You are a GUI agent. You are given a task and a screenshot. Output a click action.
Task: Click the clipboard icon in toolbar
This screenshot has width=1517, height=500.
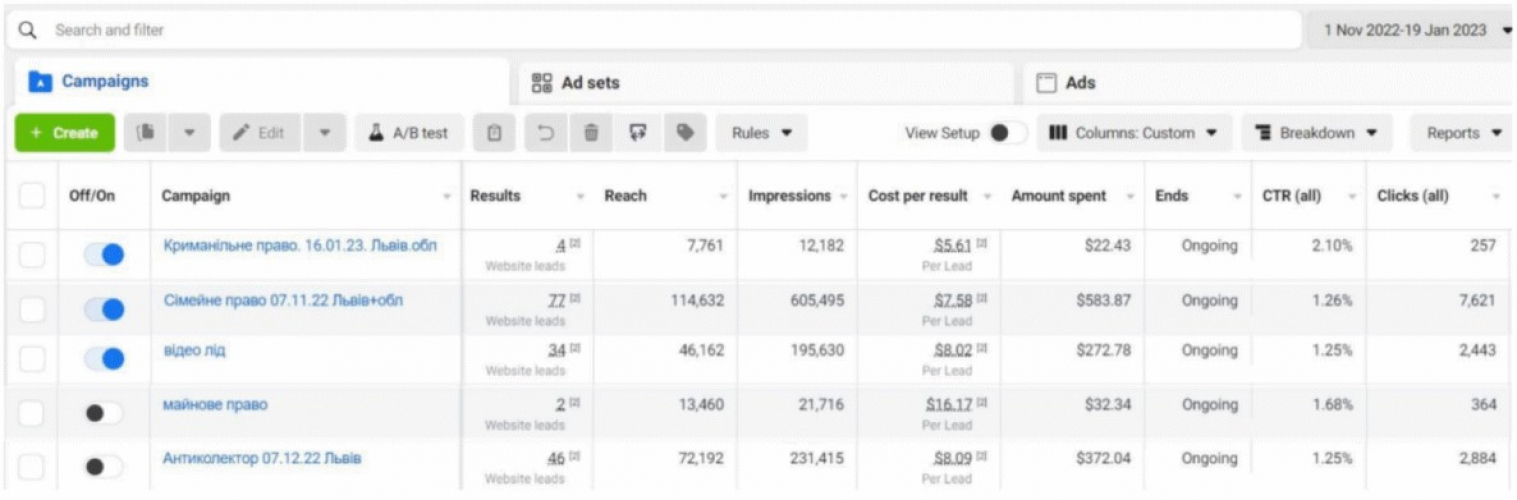coord(494,133)
